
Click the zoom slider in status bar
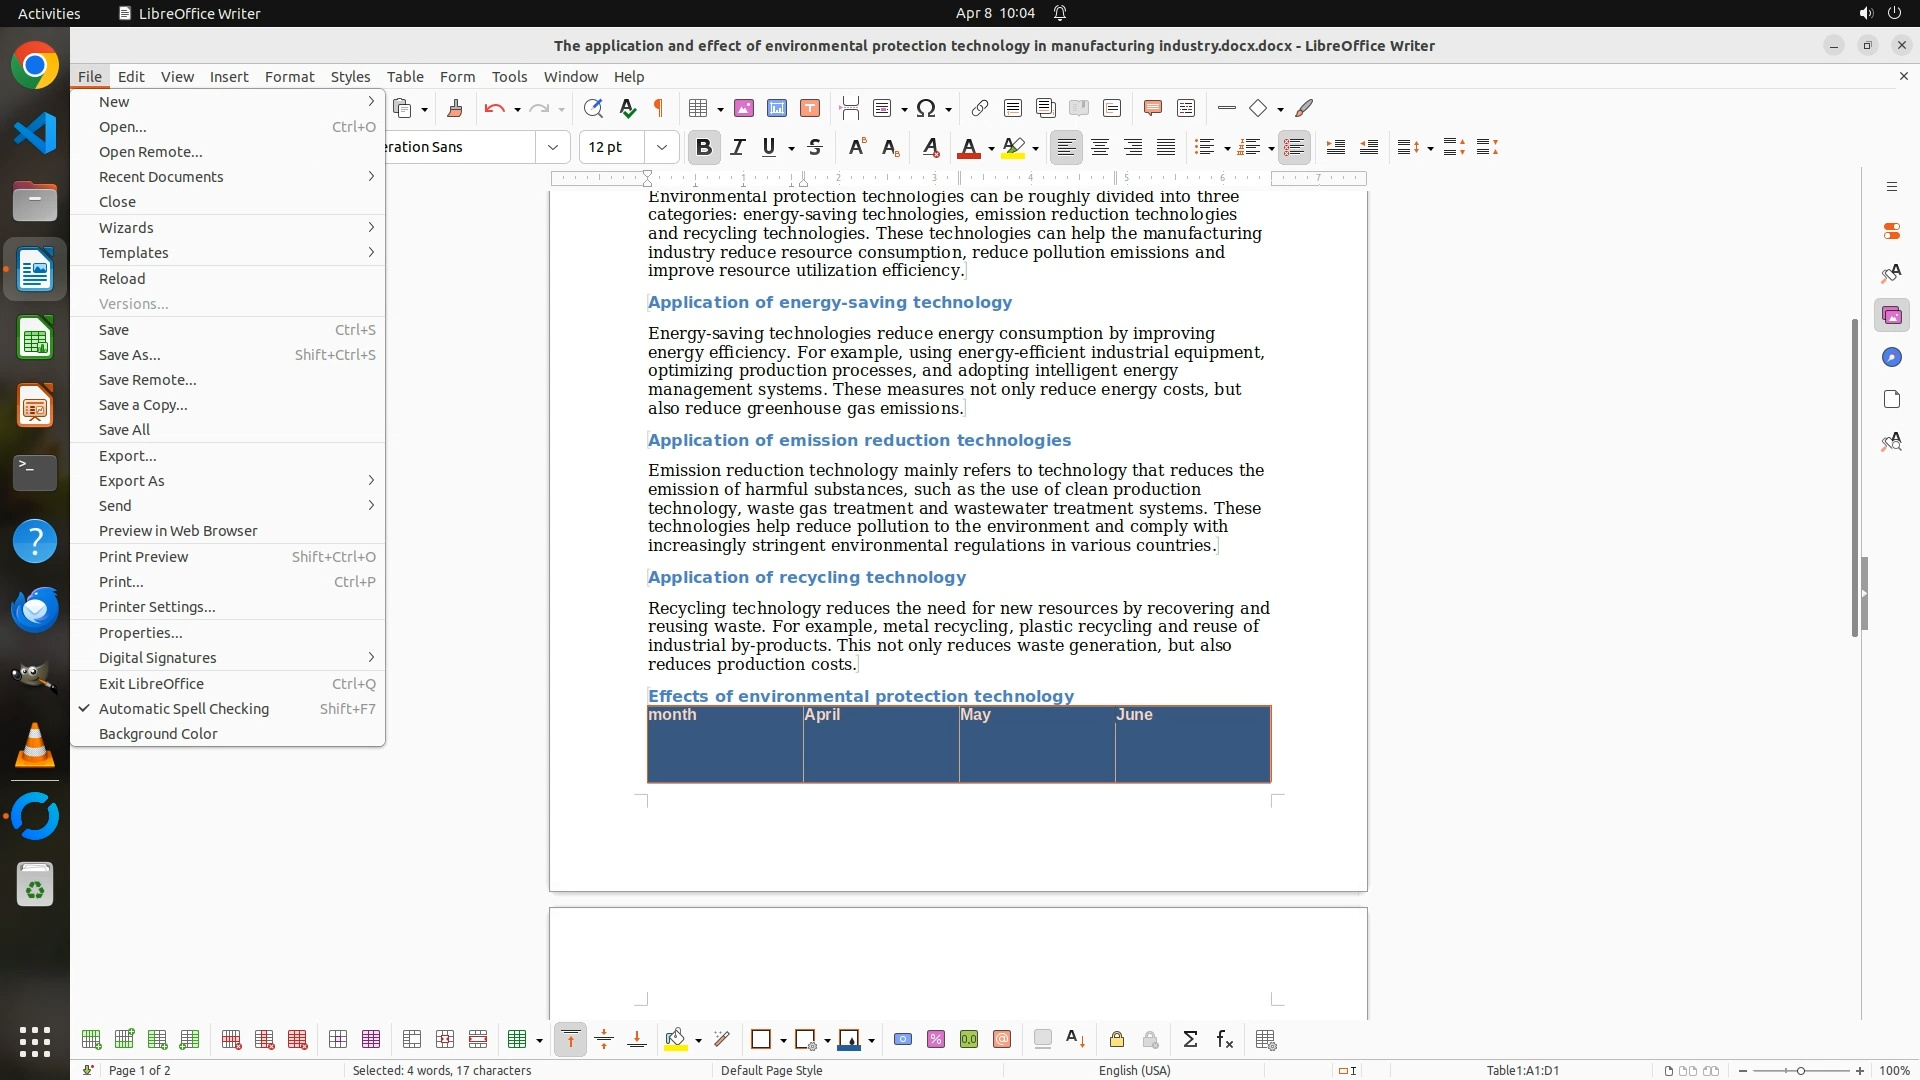pyautogui.click(x=1800, y=1071)
